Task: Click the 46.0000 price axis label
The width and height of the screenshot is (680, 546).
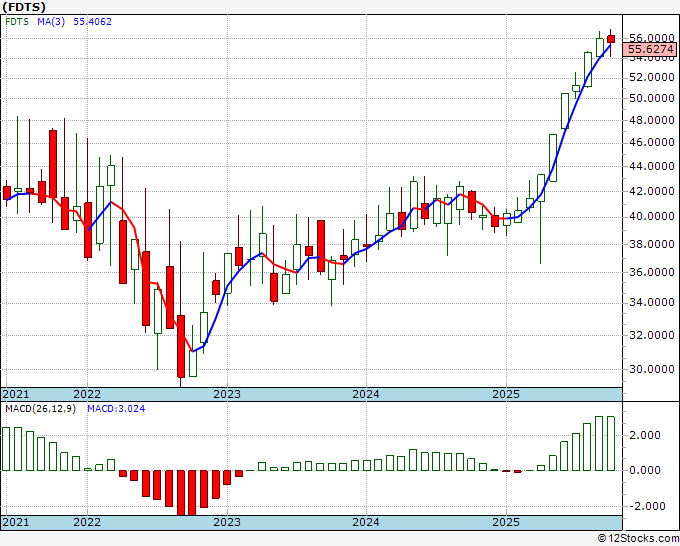Action: (x=651, y=142)
